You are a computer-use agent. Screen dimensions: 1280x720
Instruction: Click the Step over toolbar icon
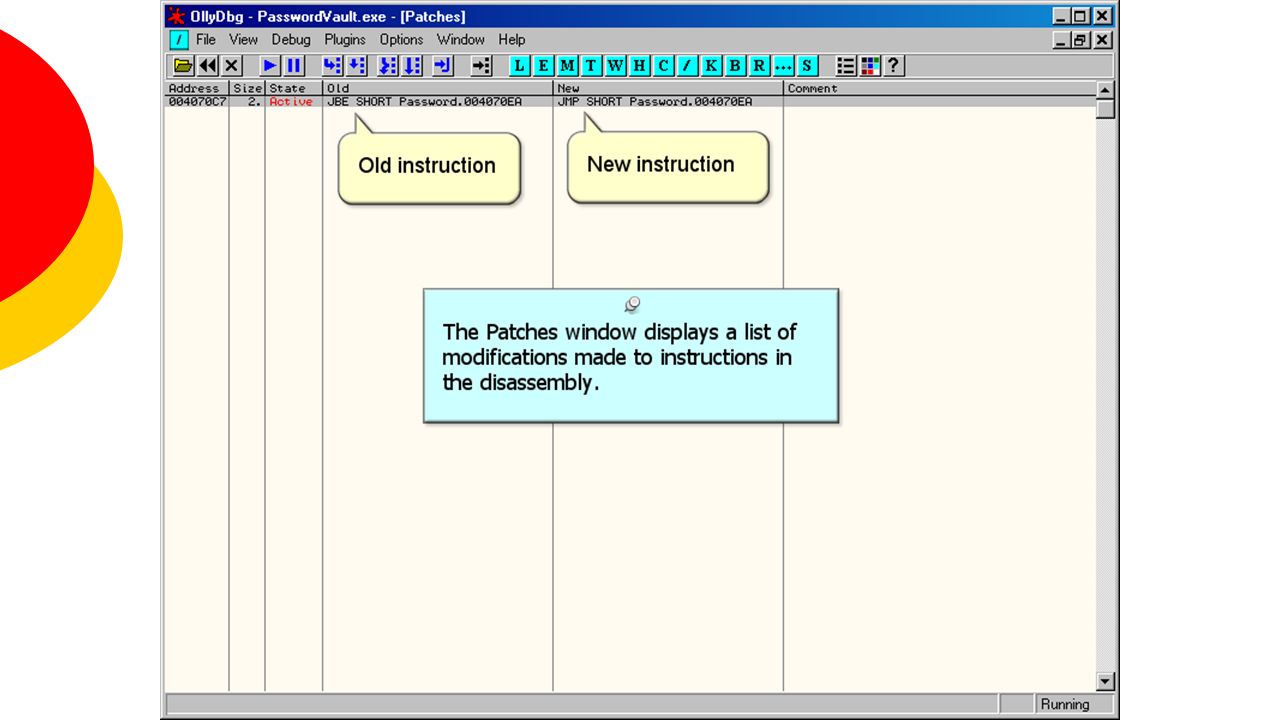point(356,66)
